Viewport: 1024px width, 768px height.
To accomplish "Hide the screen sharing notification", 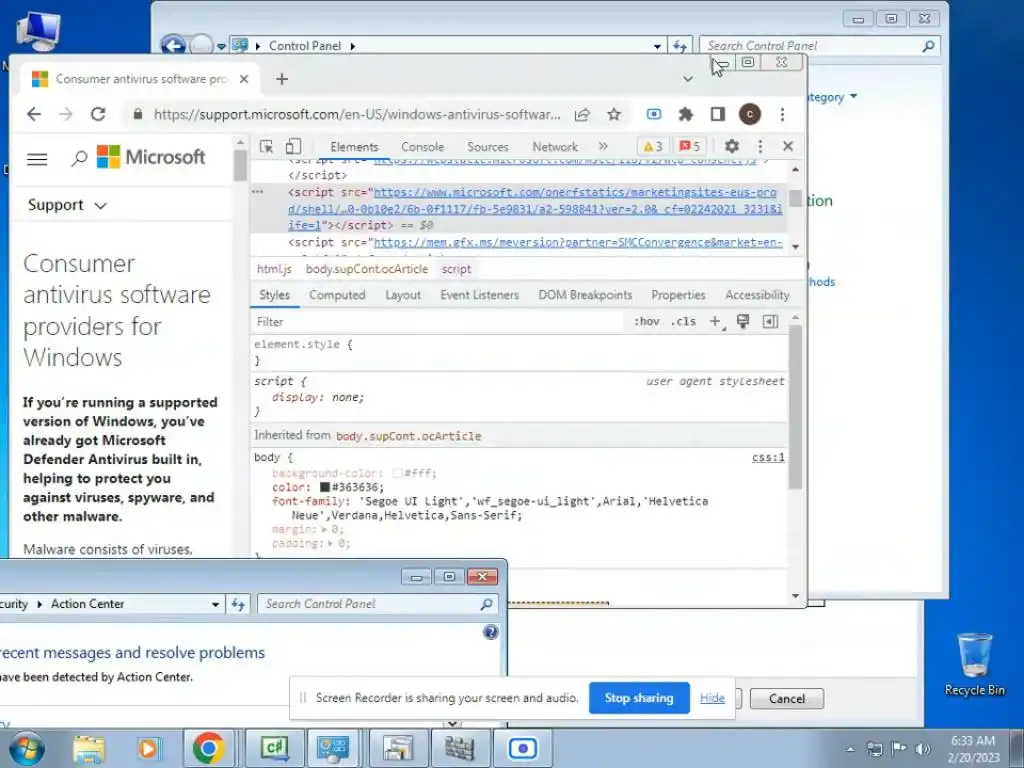I will (x=712, y=698).
